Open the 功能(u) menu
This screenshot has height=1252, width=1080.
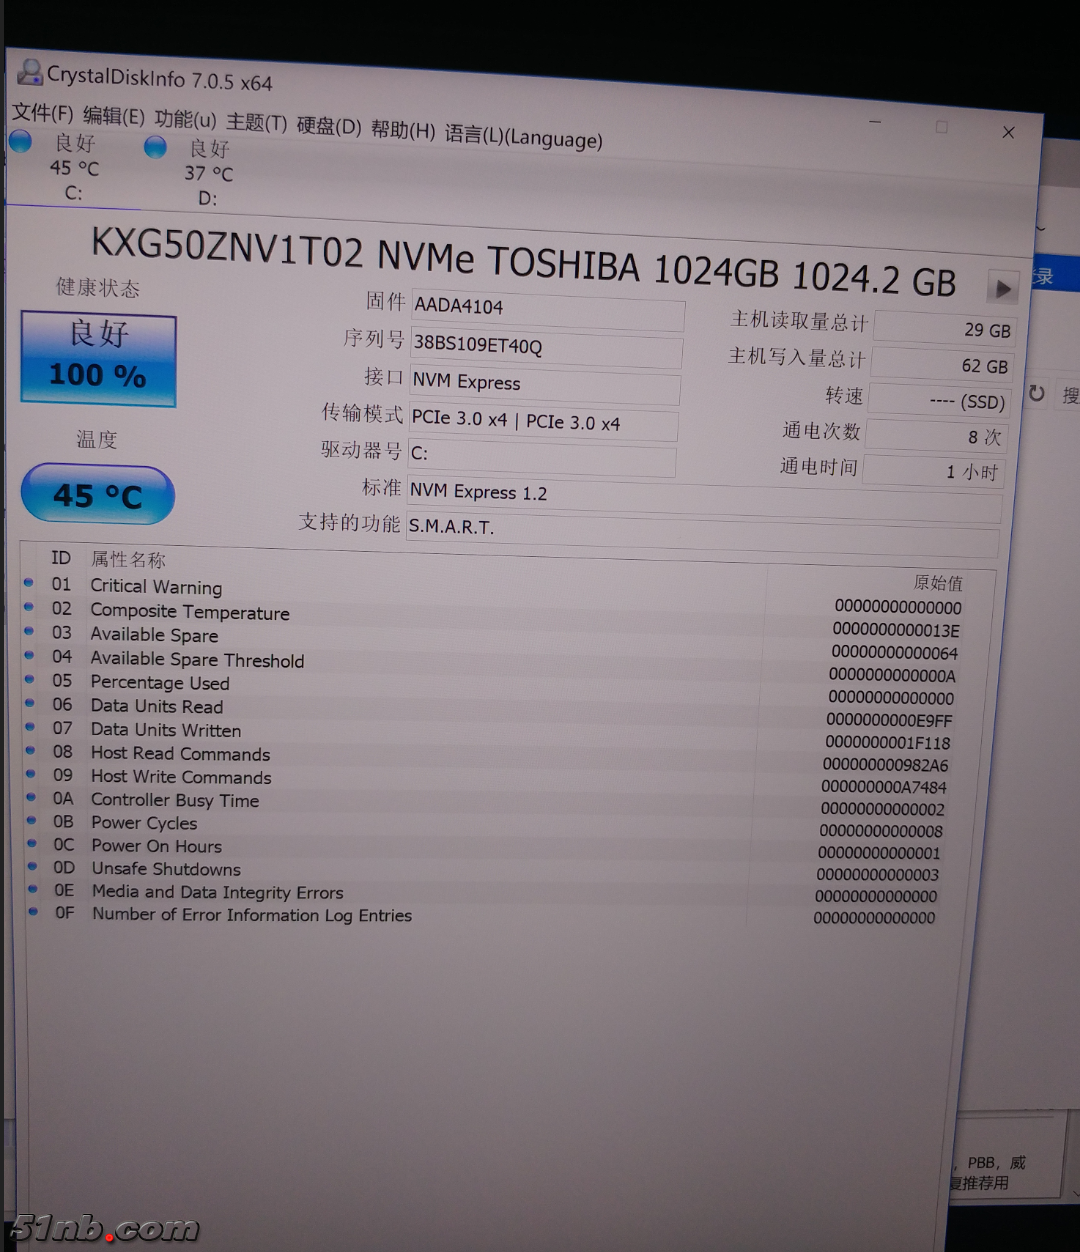coord(185,119)
